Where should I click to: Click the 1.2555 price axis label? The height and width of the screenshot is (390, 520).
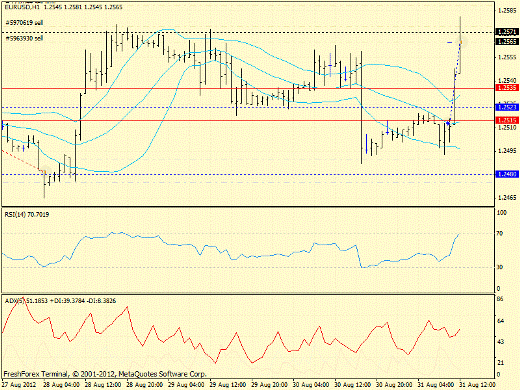[x=507, y=57]
